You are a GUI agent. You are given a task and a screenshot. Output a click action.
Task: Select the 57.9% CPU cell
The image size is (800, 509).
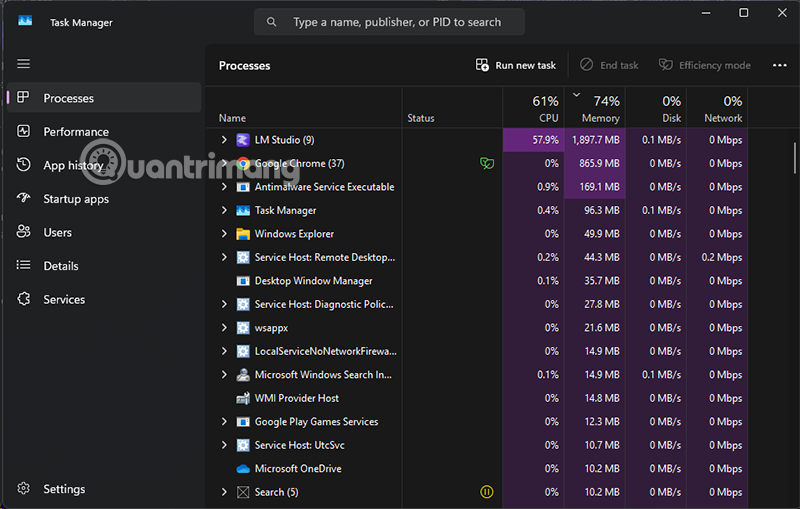click(x=534, y=140)
